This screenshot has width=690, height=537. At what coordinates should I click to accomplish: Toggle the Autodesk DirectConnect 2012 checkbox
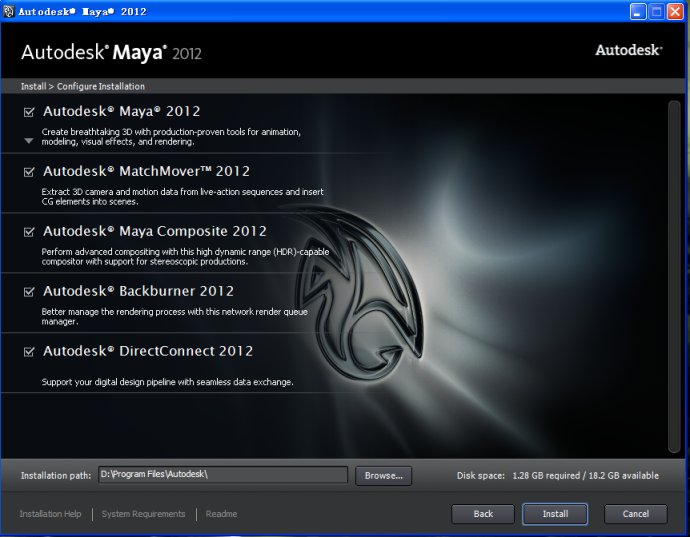[29, 352]
